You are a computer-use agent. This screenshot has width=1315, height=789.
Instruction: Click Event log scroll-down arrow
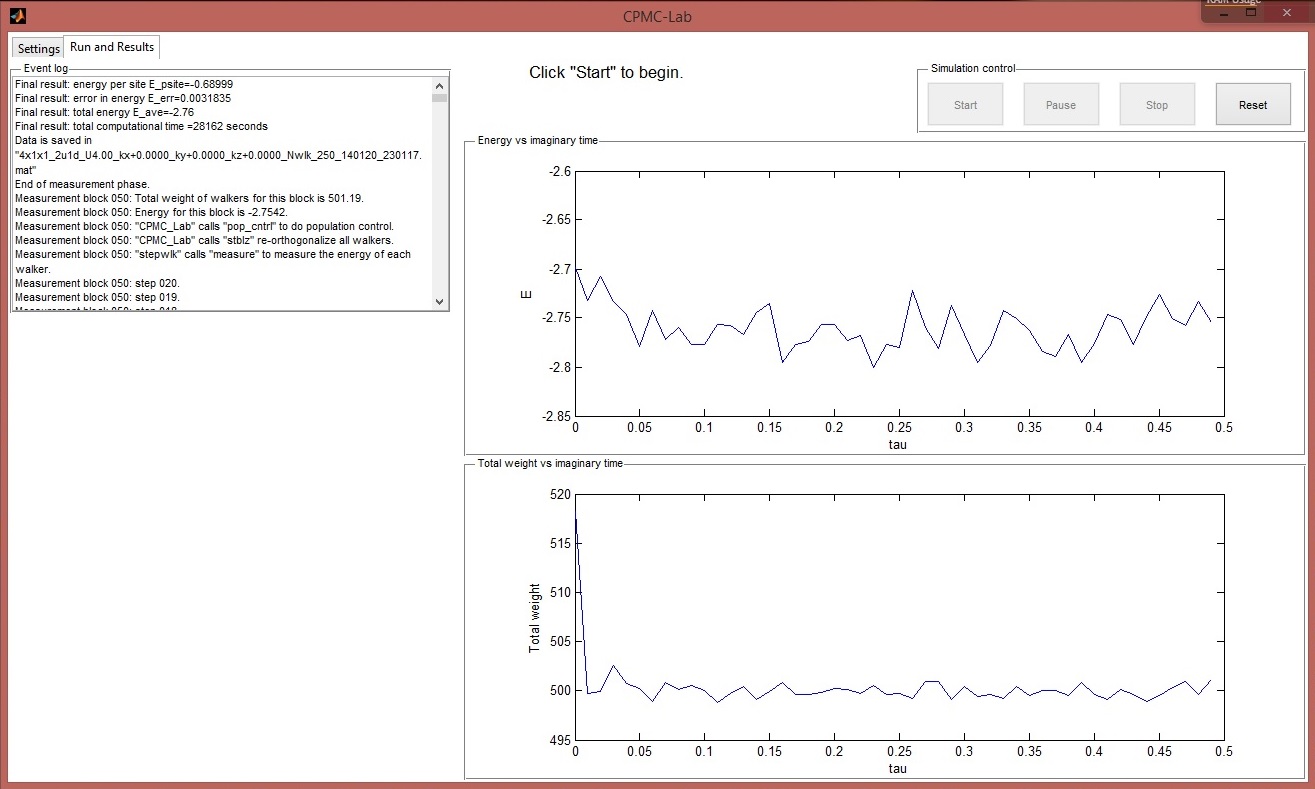pyautogui.click(x=440, y=301)
